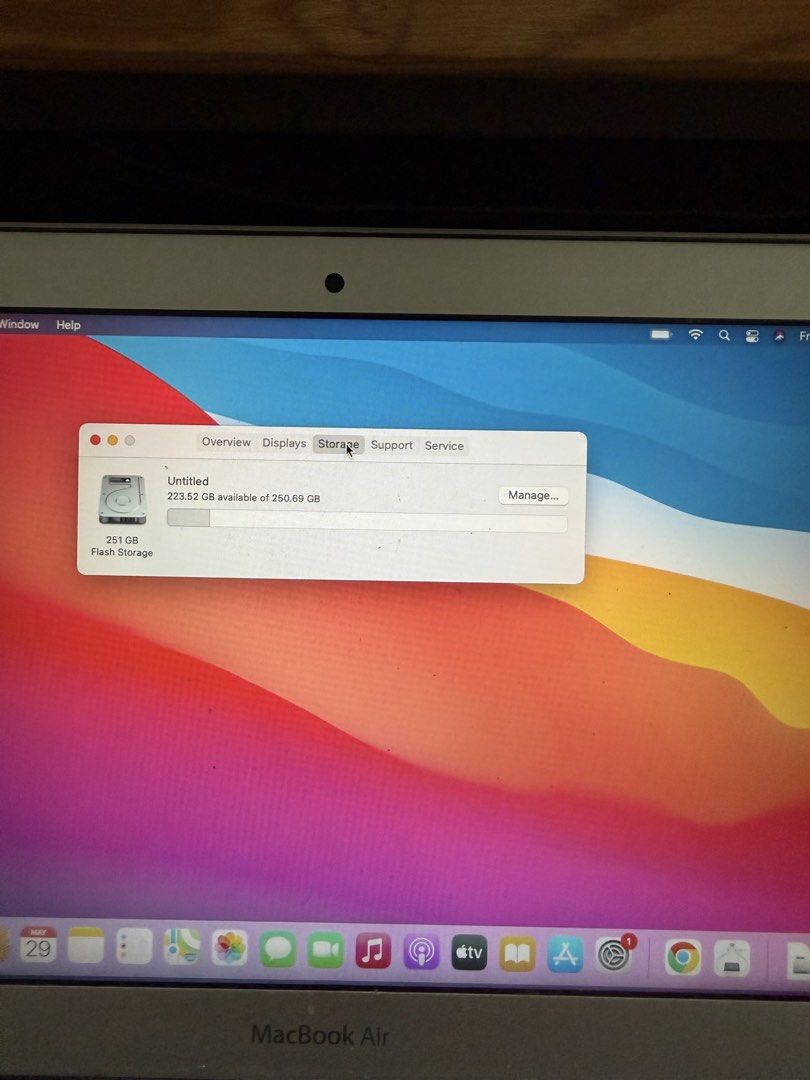
Task: Launch Google Chrome from Dock
Action: (x=683, y=957)
